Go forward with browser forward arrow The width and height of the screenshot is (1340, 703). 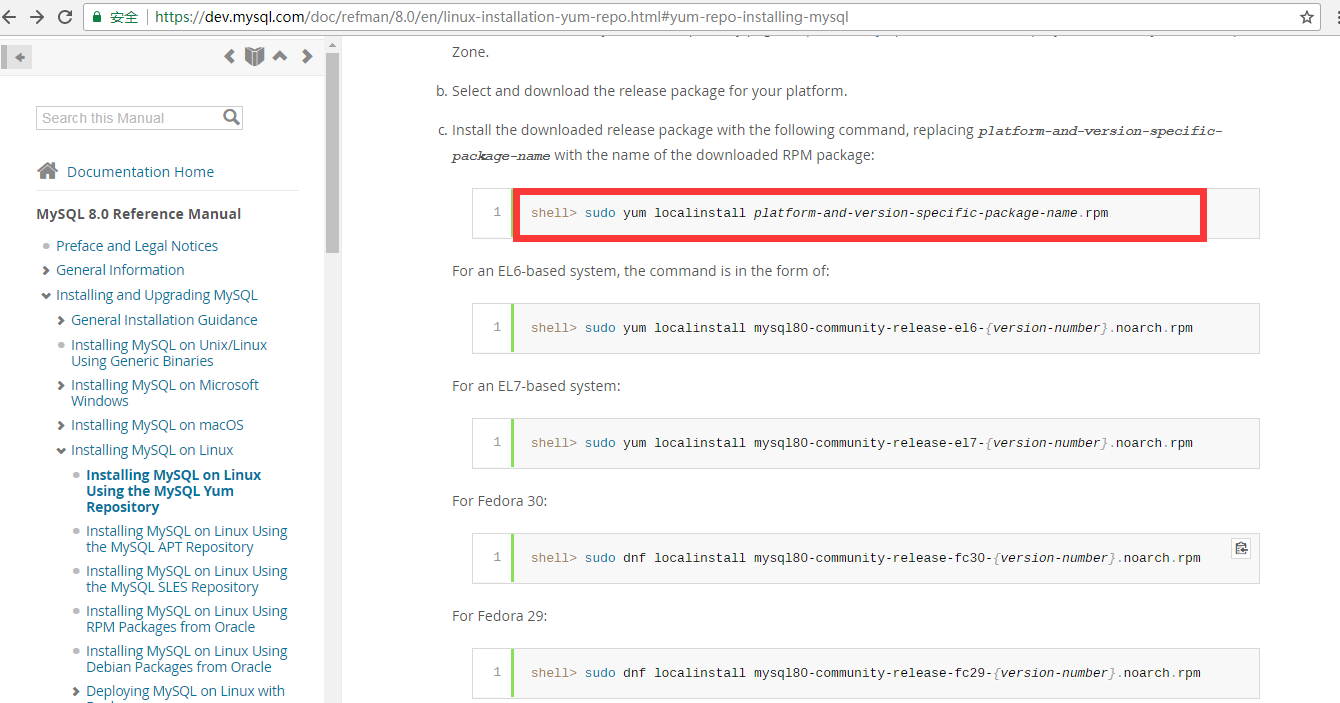pyautogui.click(x=38, y=17)
